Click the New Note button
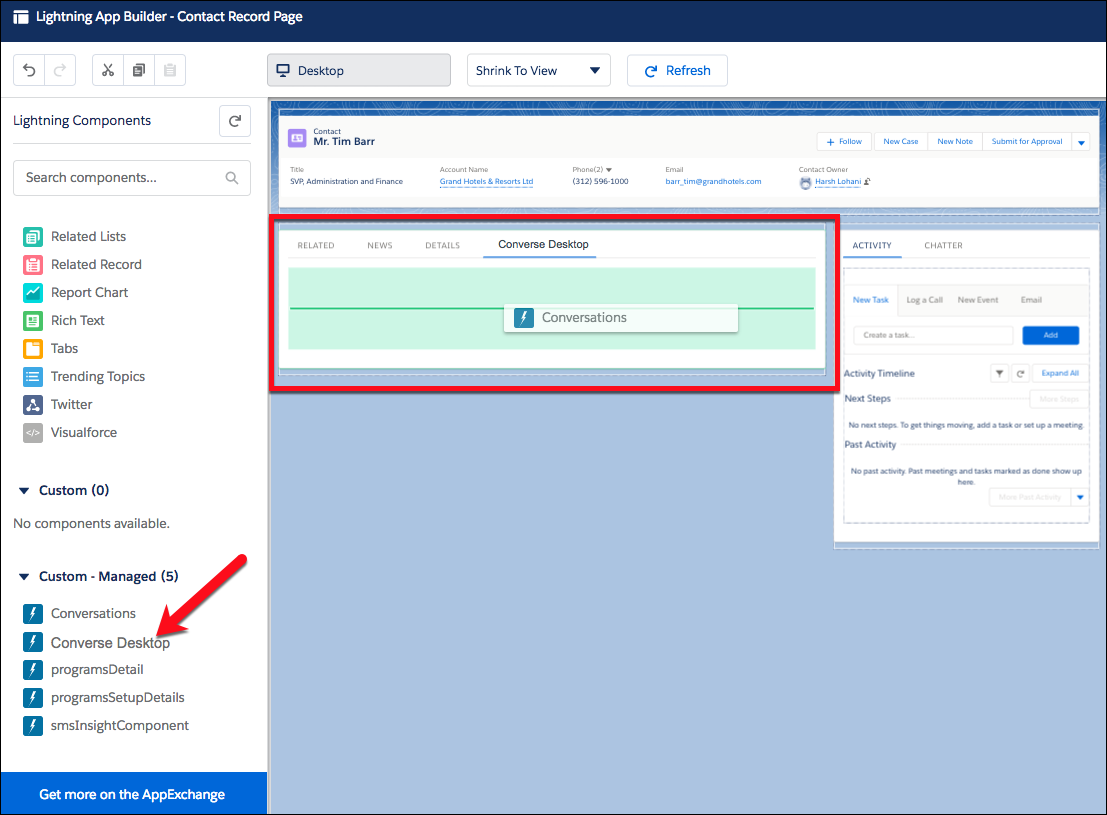This screenshot has width=1107, height=815. pyautogui.click(x=955, y=142)
